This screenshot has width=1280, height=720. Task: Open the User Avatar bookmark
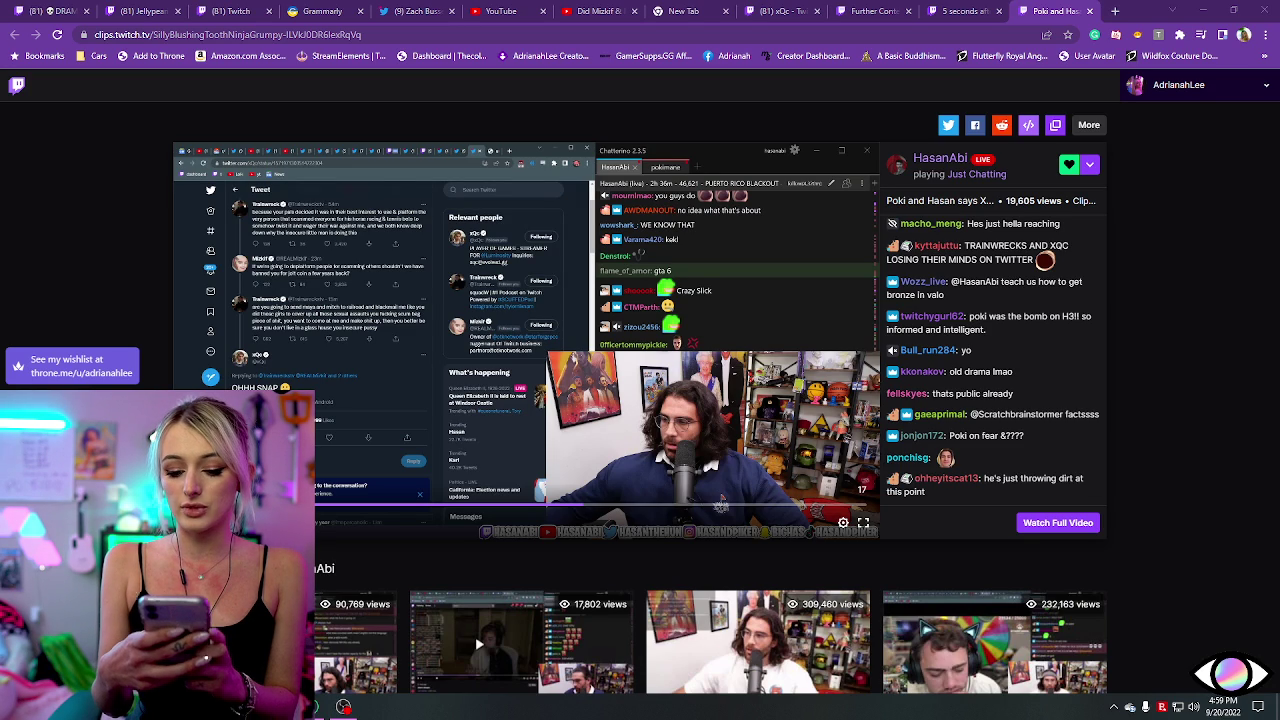point(1086,56)
